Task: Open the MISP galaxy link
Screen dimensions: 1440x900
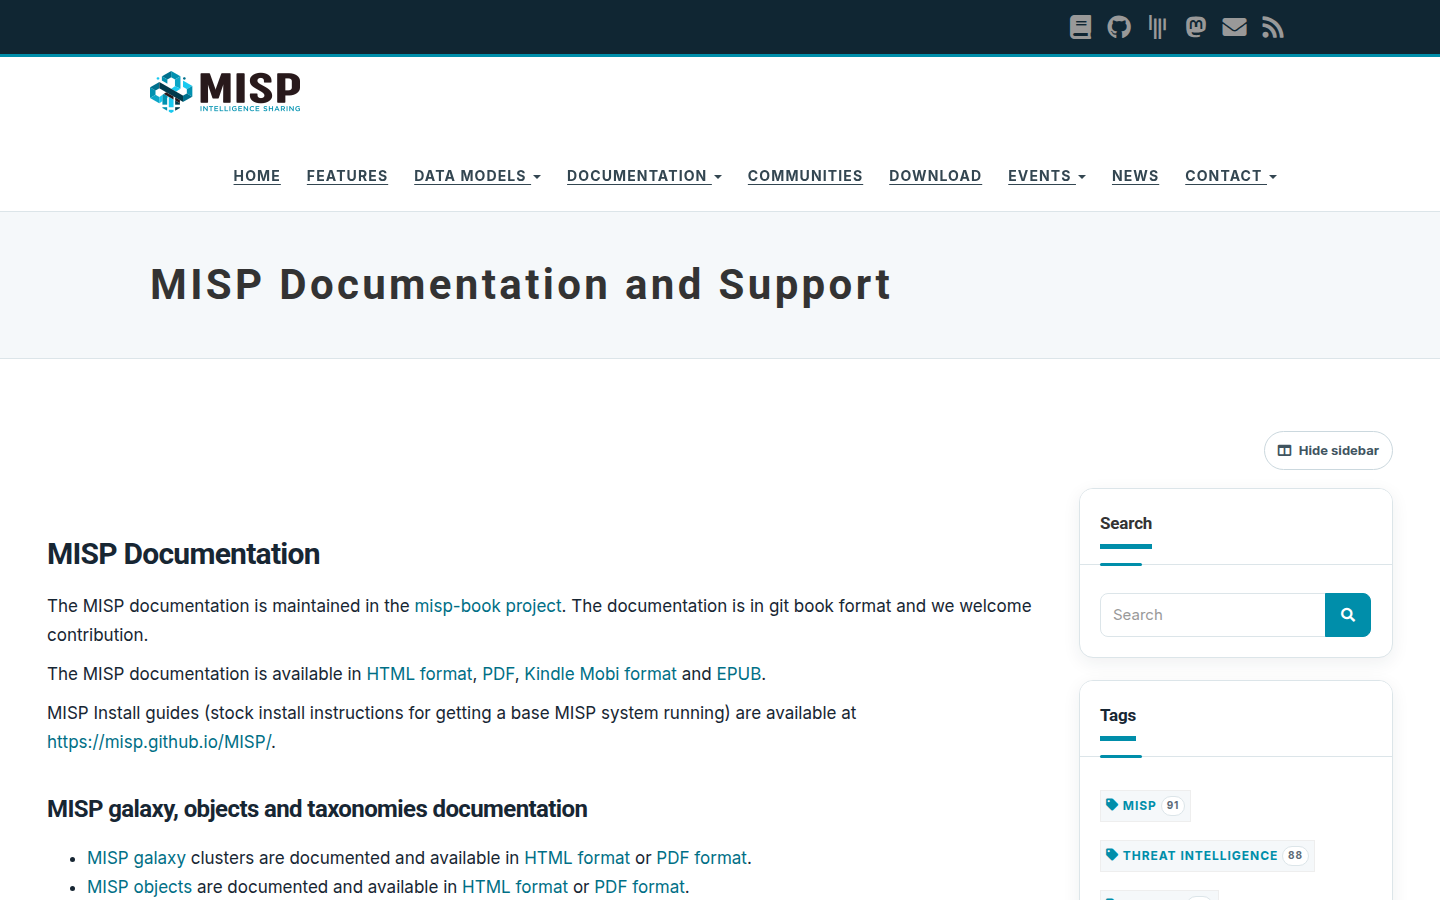Action: (x=136, y=858)
